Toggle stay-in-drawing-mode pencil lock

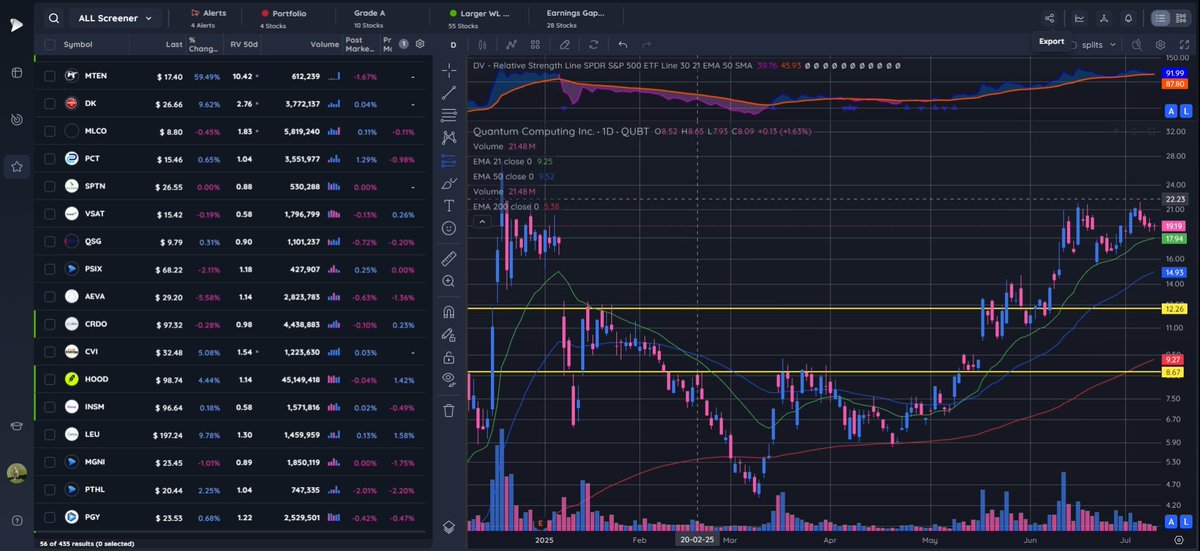(x=449, y=334)
